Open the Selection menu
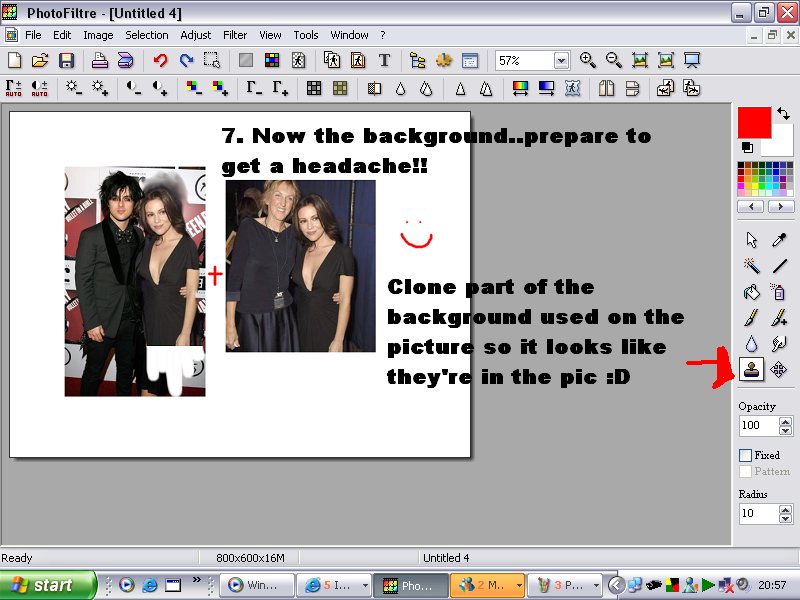Image resolution: width=800 pixels, height=600 pixels. [x=147, y=35]
